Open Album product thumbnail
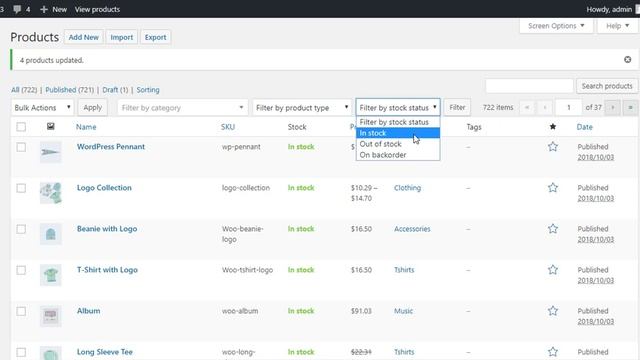This screenshot has height=360, width=640. point(51,316)
